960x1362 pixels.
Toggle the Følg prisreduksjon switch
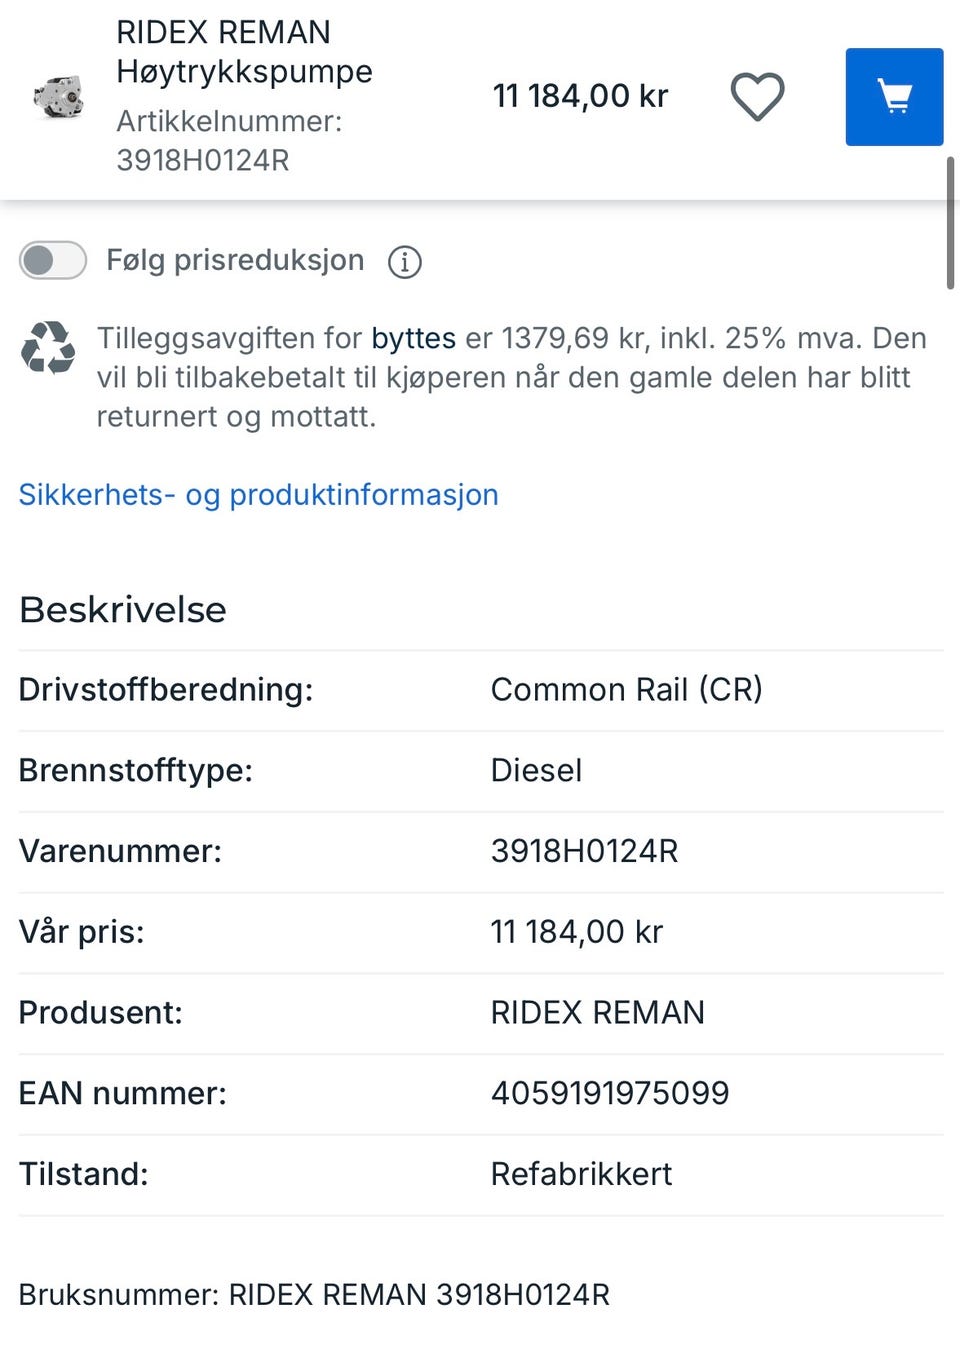coord(53,261)
